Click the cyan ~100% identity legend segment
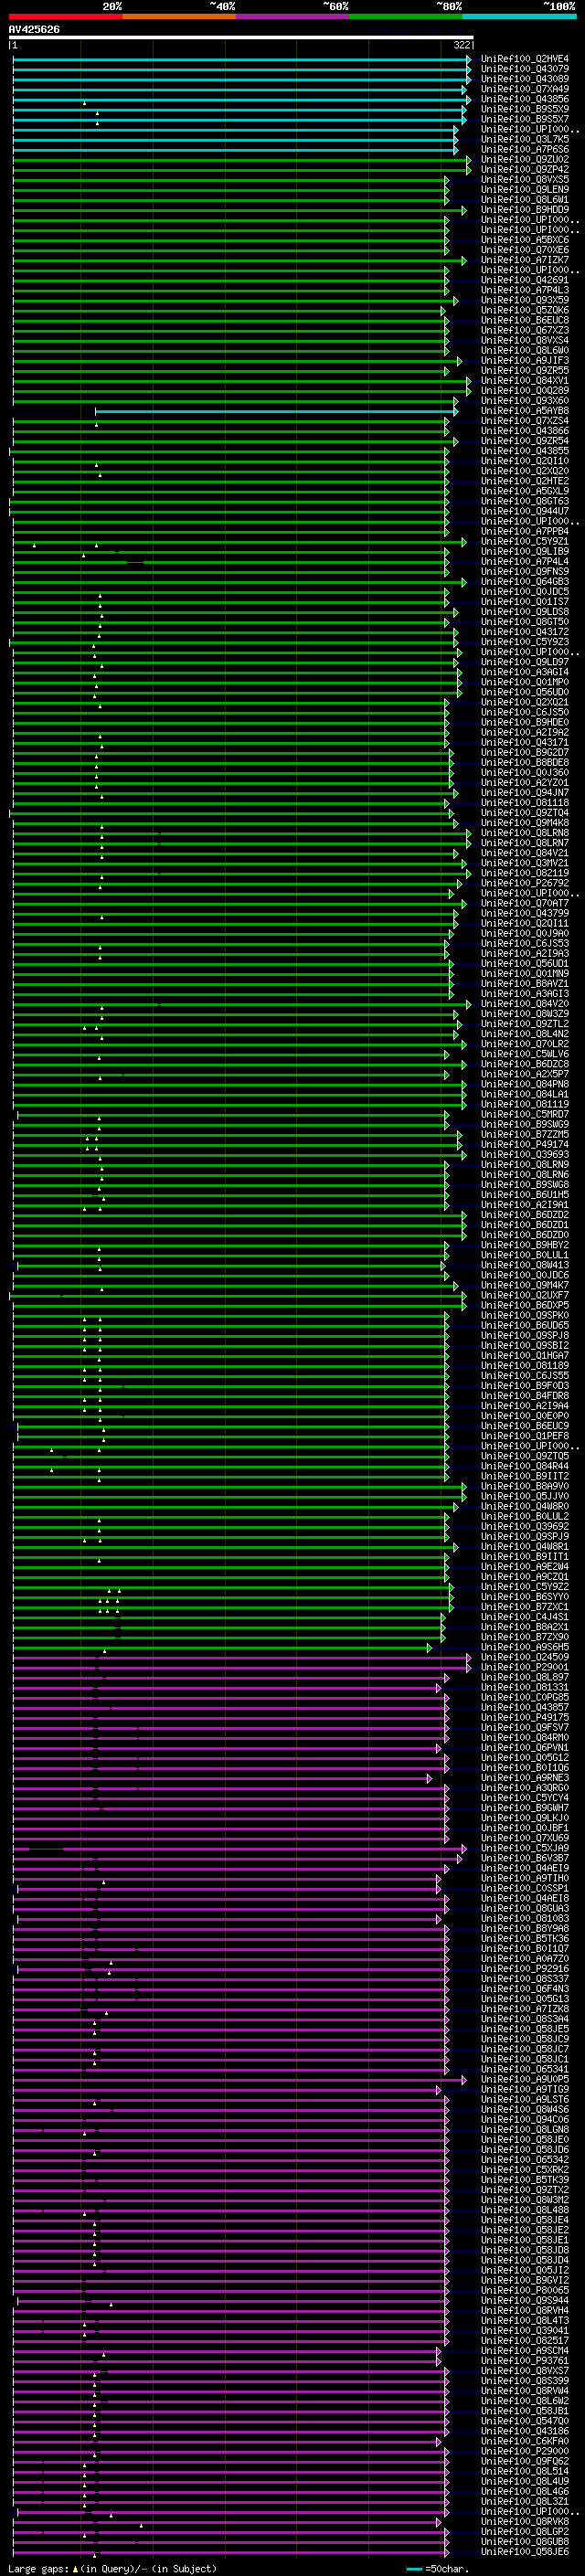This screenshot has height=2576, width=585. coord(519,16)
